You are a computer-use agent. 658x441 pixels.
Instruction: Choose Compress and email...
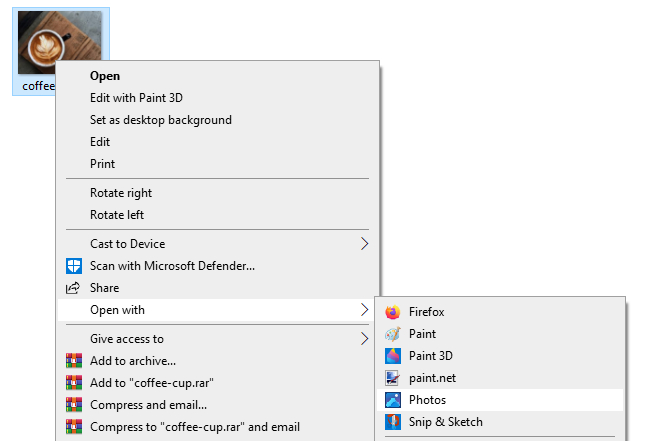217,405
